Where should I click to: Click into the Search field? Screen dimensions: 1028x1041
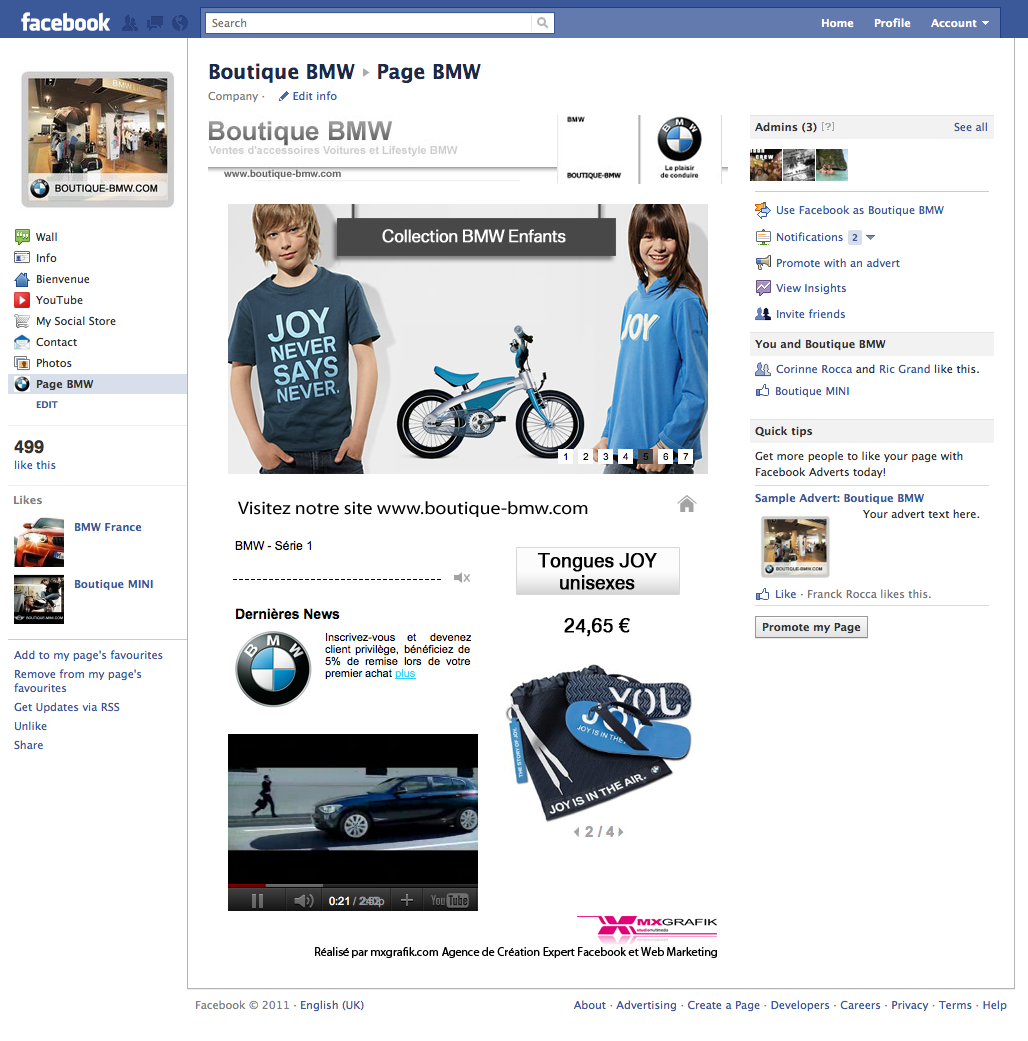point(369,23)
